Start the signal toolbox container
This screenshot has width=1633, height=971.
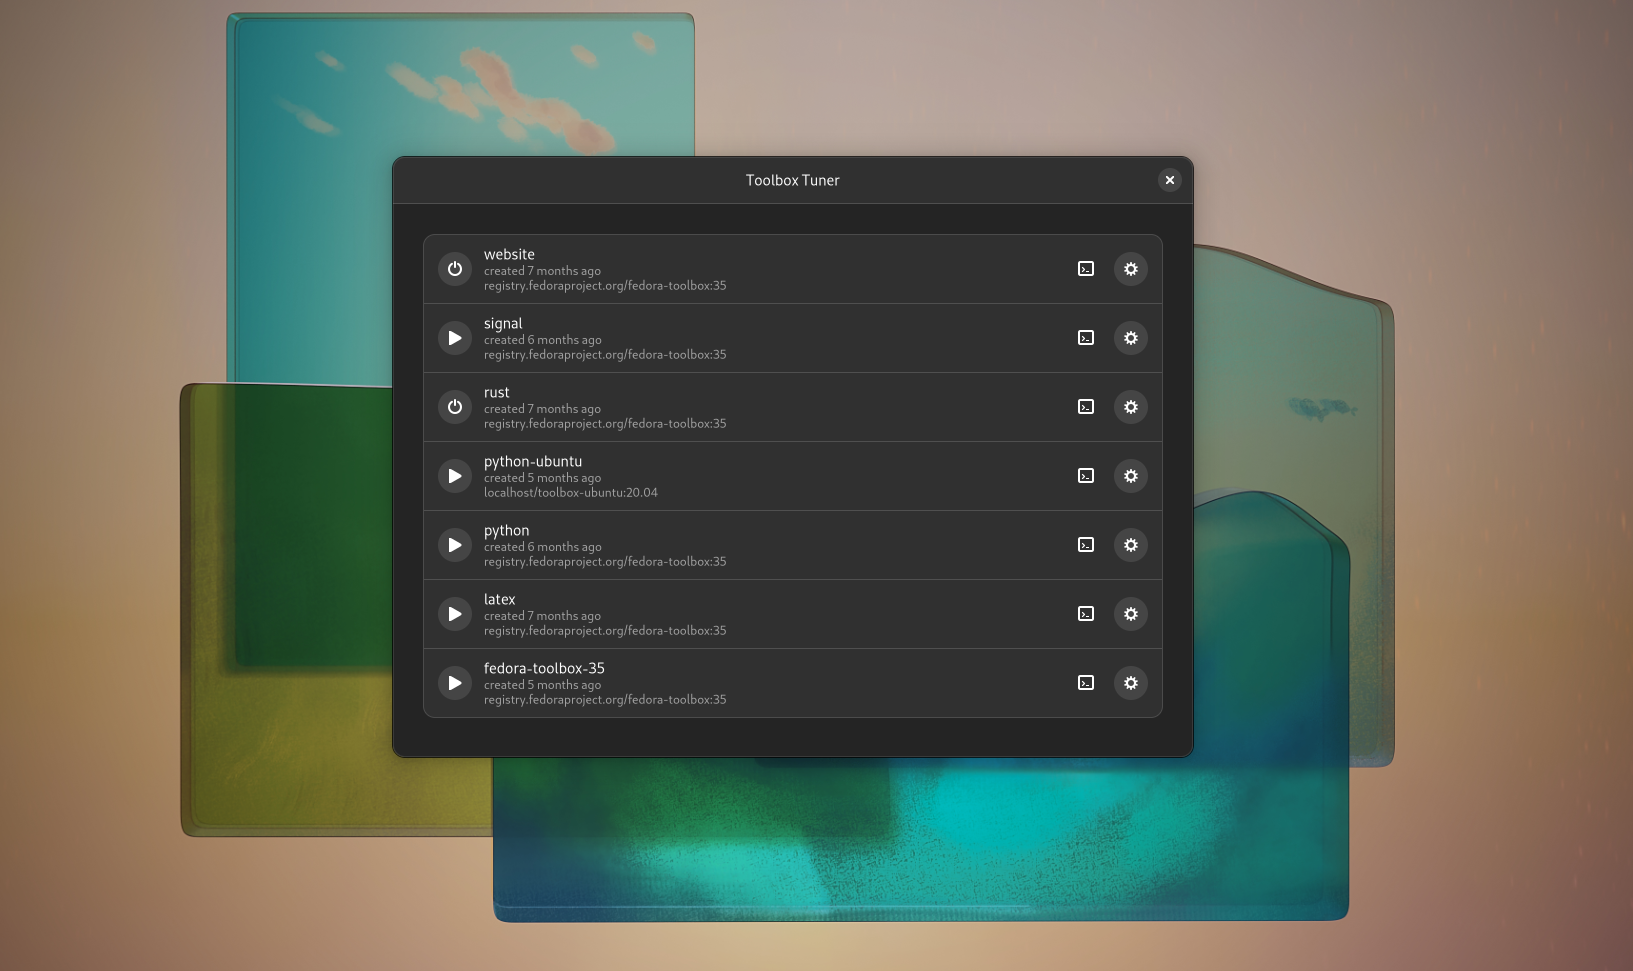(455, 338)
